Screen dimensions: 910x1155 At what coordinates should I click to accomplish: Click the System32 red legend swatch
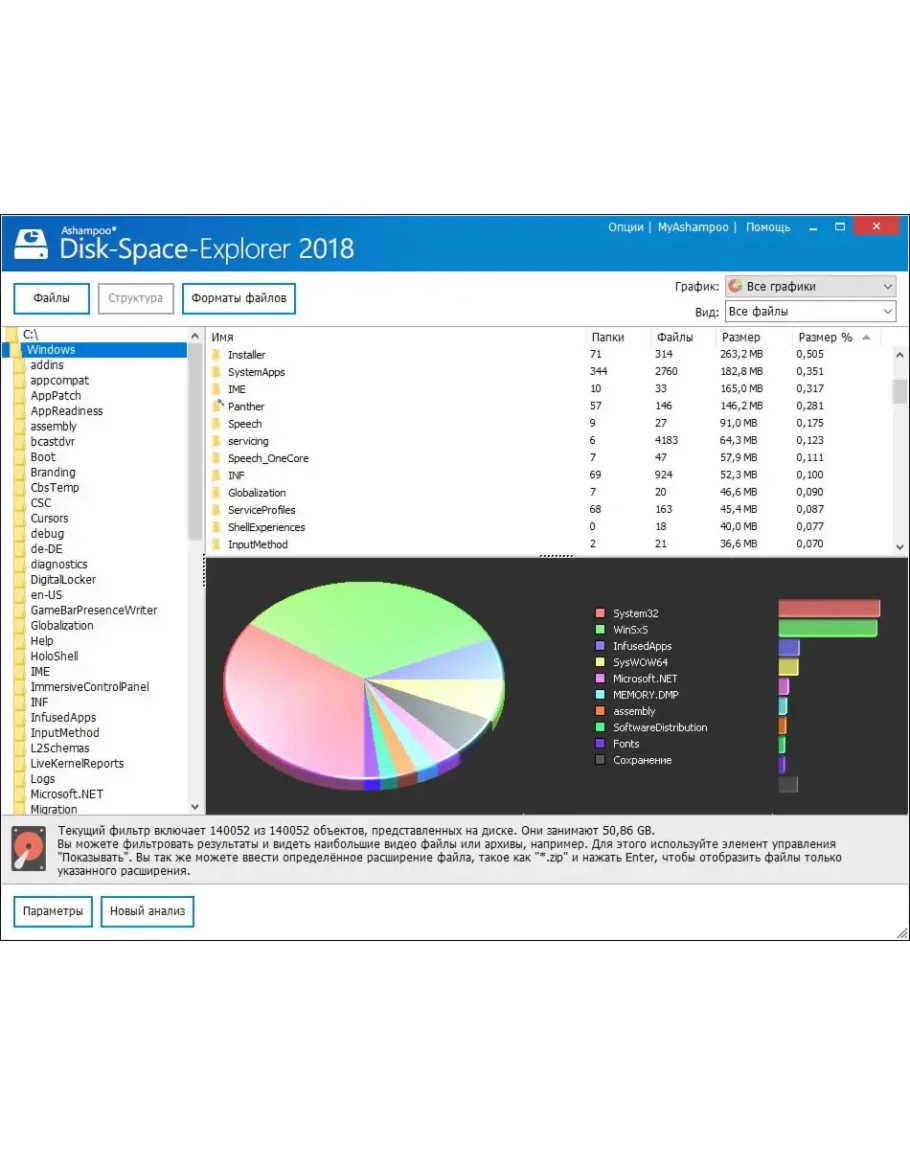[x=600, y=614]
